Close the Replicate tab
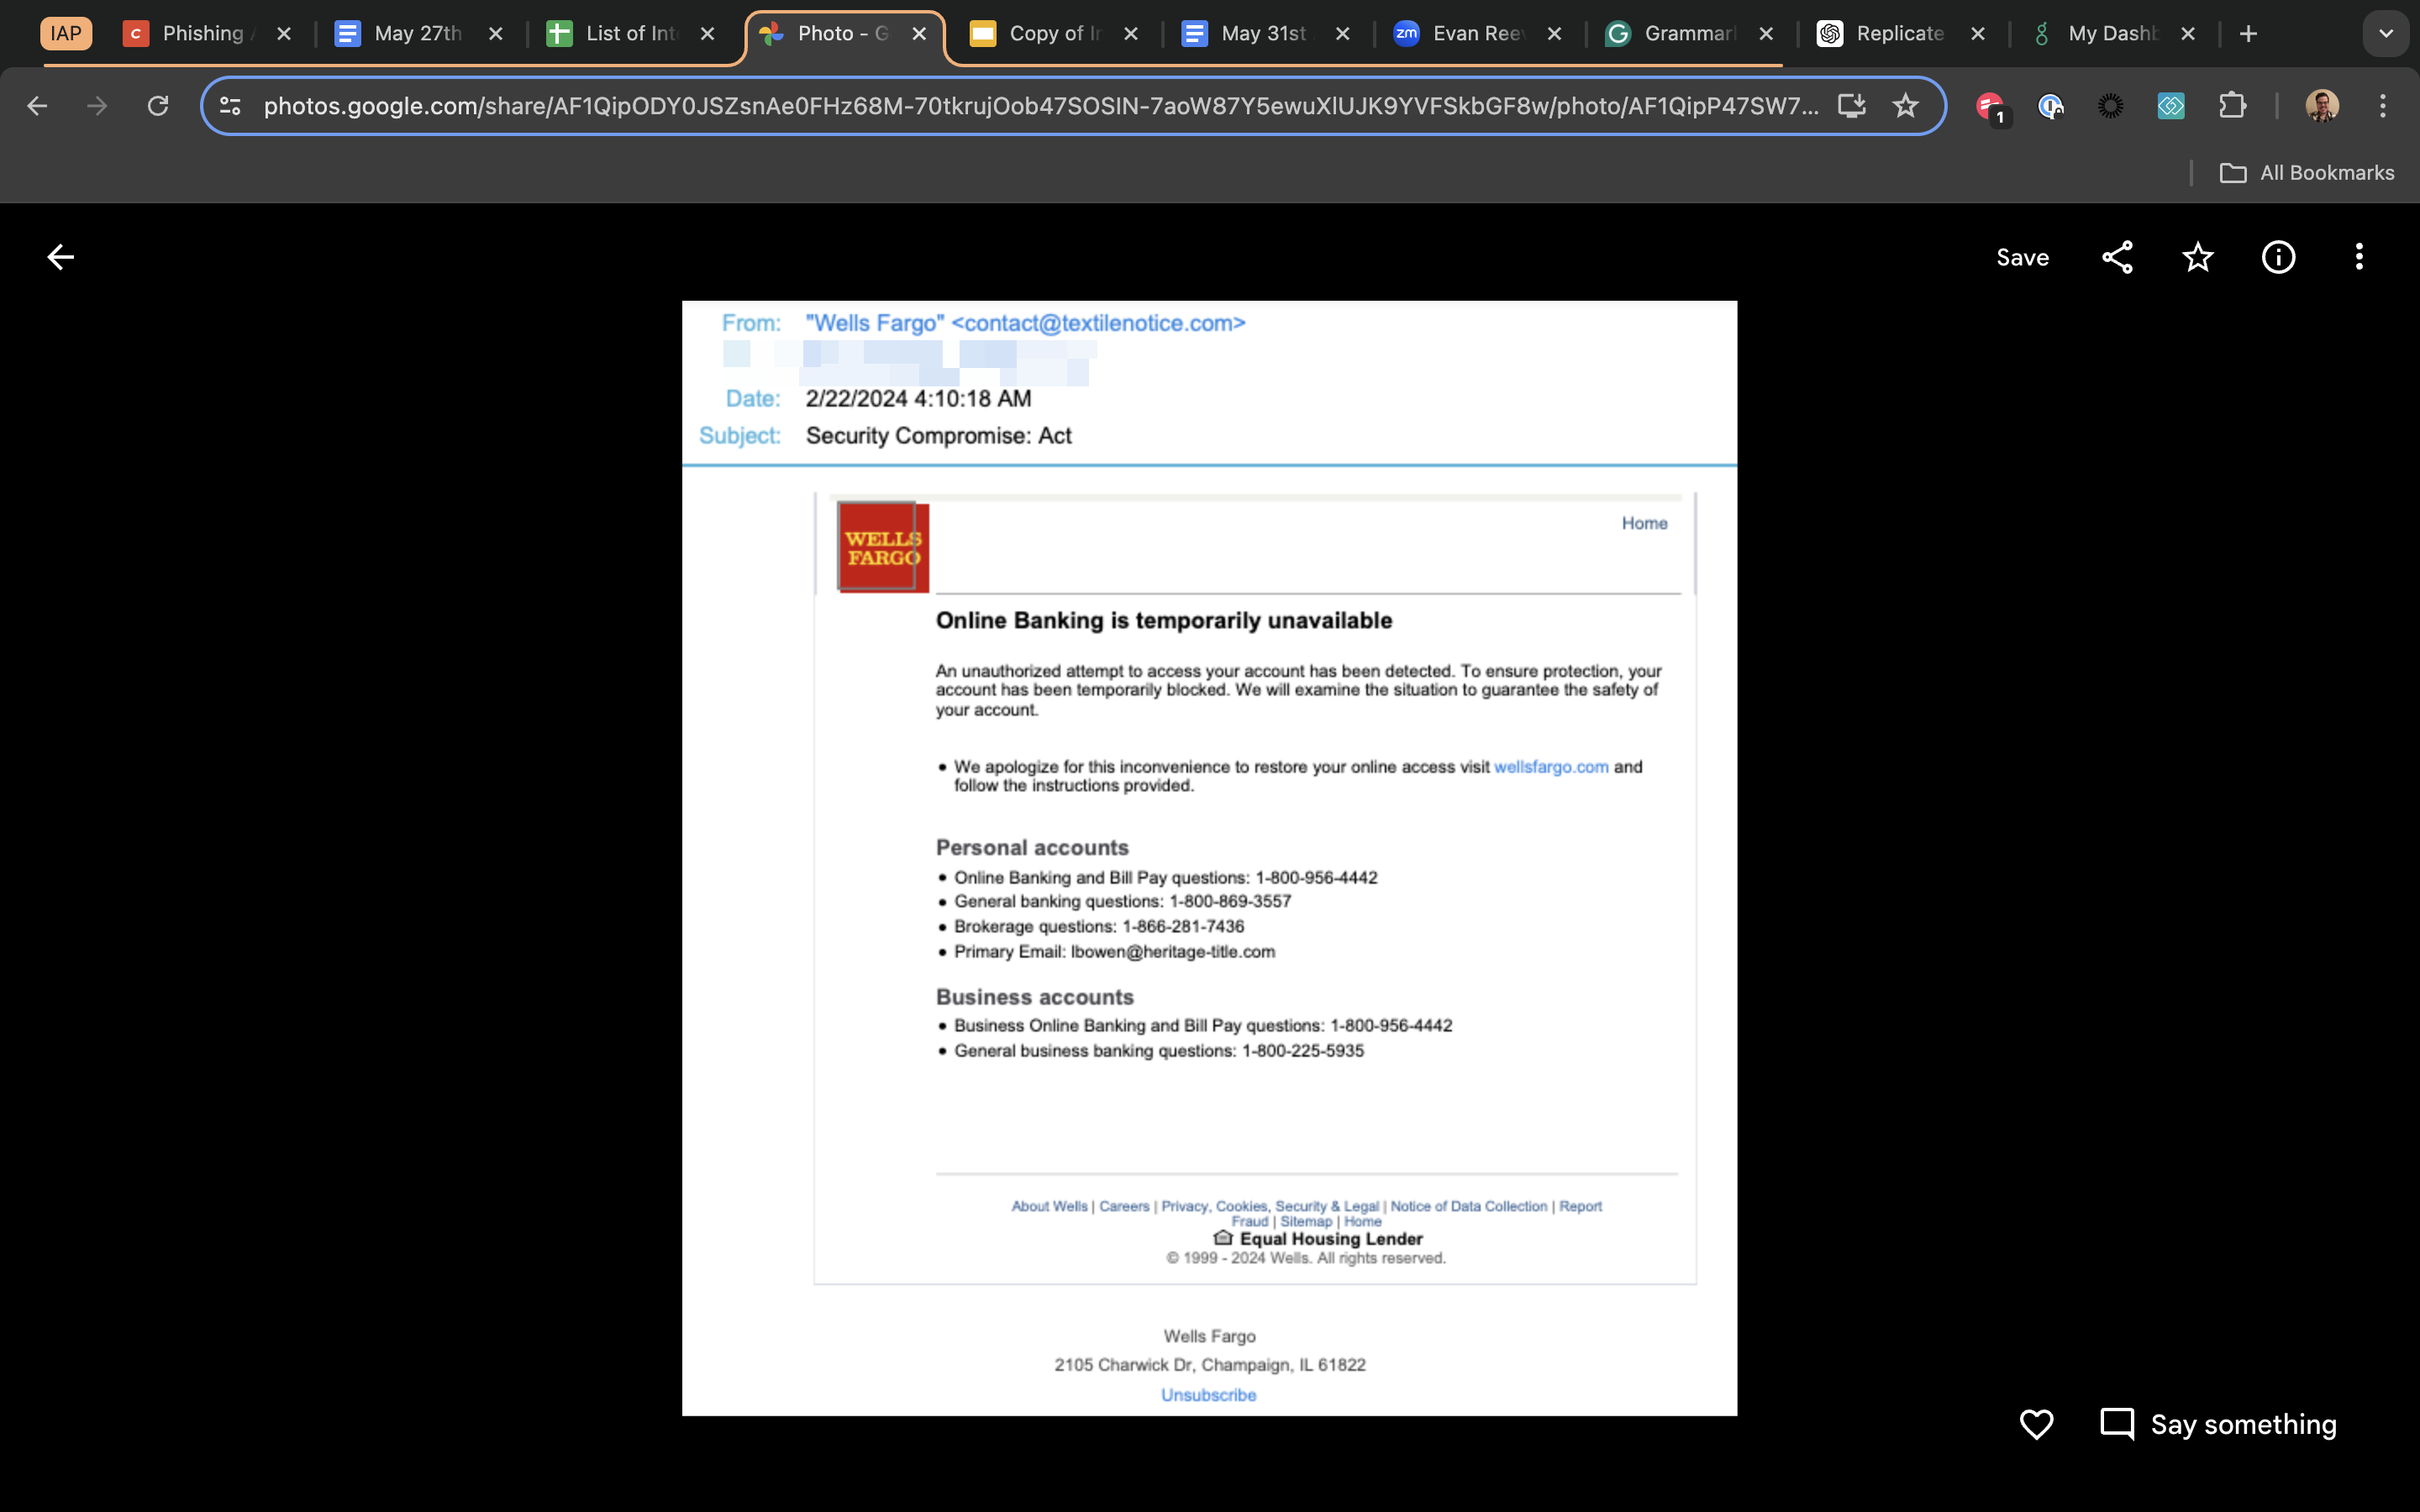 pos(1978,34)
